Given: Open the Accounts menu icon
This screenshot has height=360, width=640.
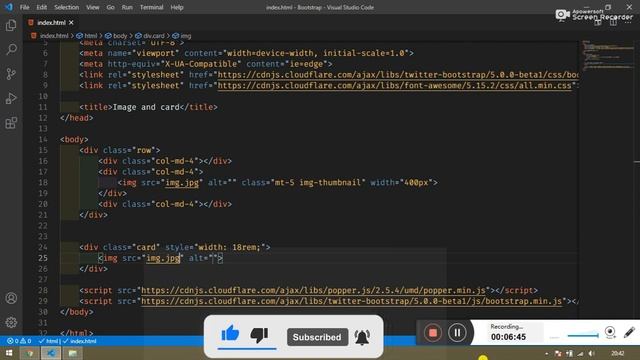Looking at the screenshot, I should pyautogui.click(x=11, y=298).
